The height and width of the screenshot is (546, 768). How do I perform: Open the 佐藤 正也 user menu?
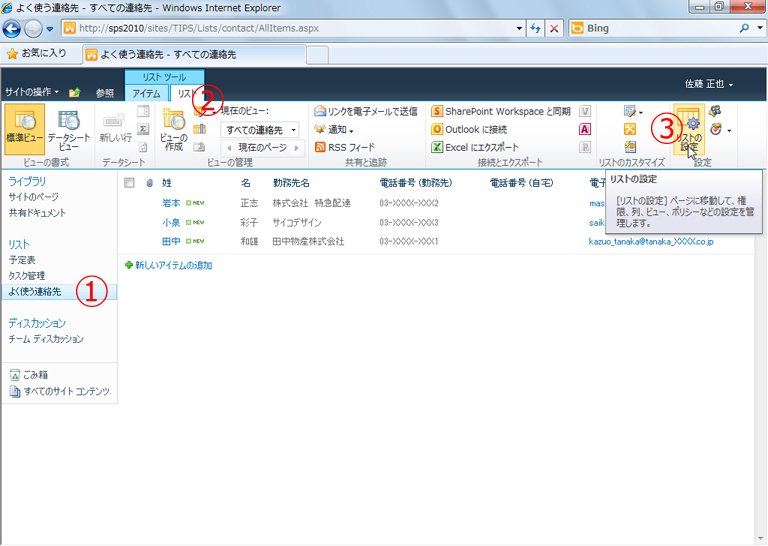(x=709, y=84)
